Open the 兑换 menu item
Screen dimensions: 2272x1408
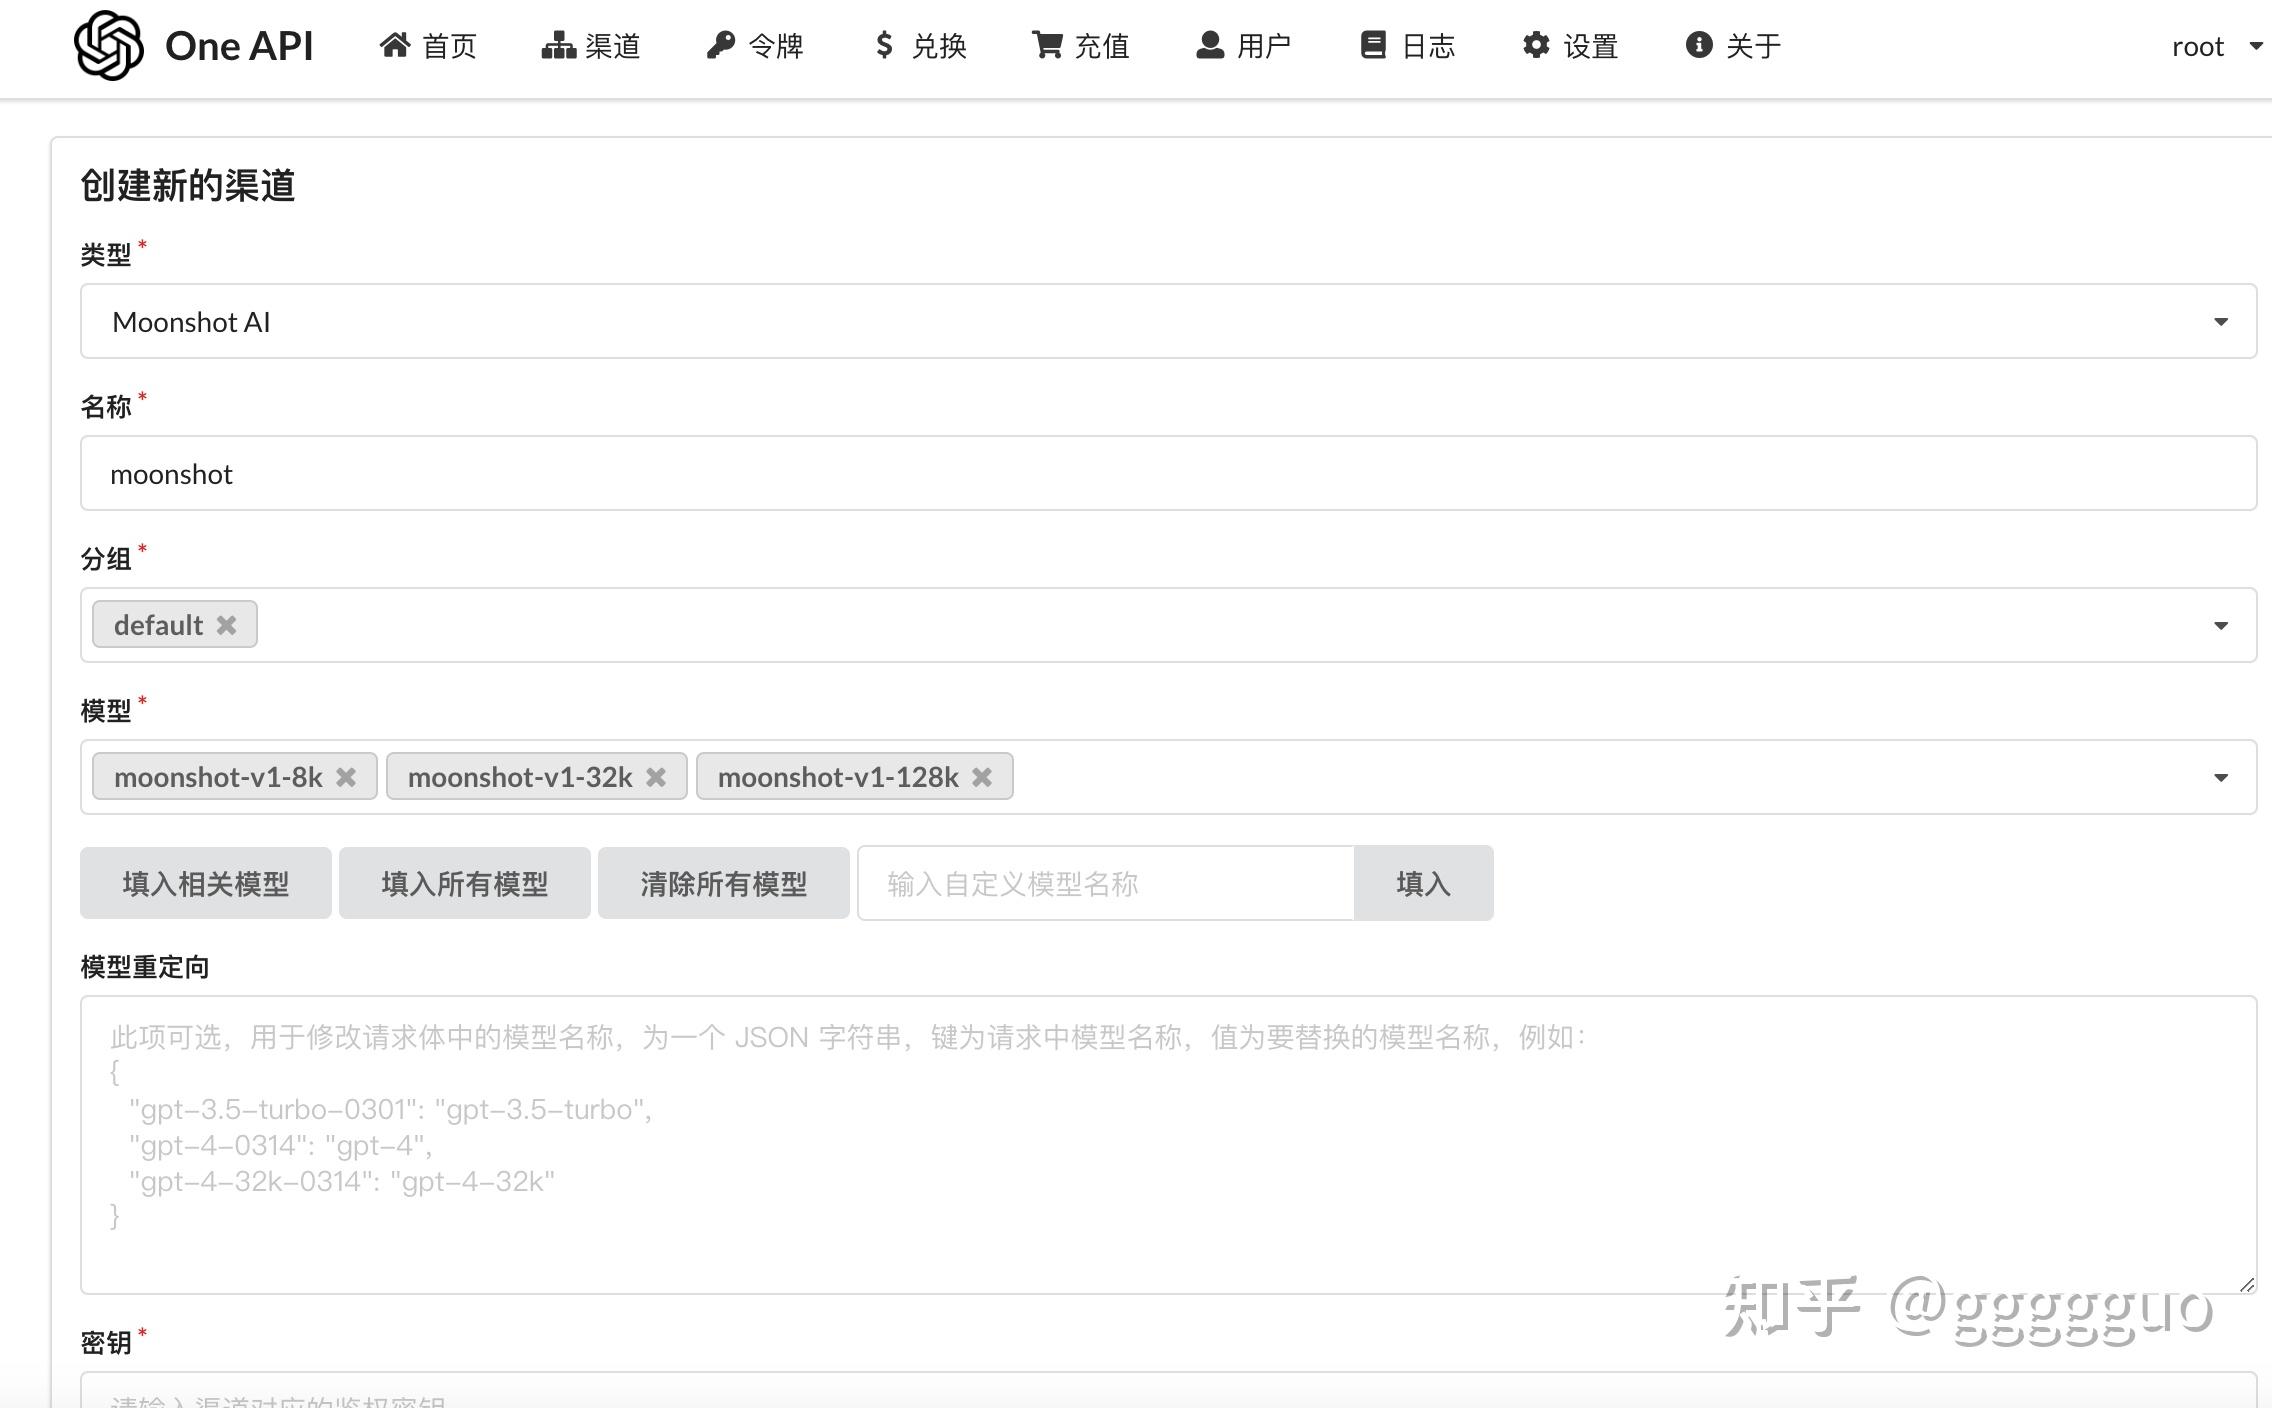920,45
